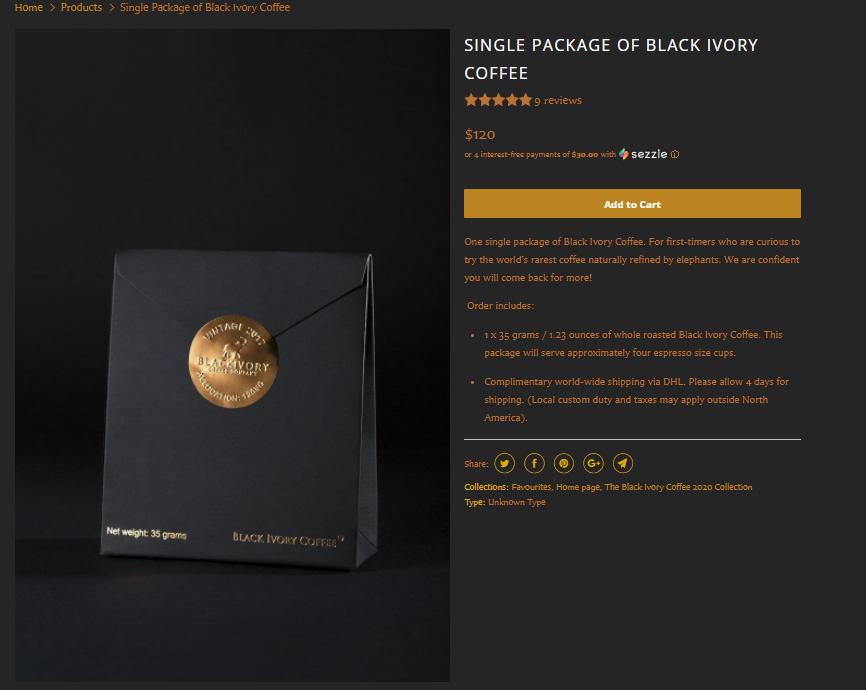This screenshot has width=866, height=690.
Task: Read the 9 reviews
Action: 558,100
